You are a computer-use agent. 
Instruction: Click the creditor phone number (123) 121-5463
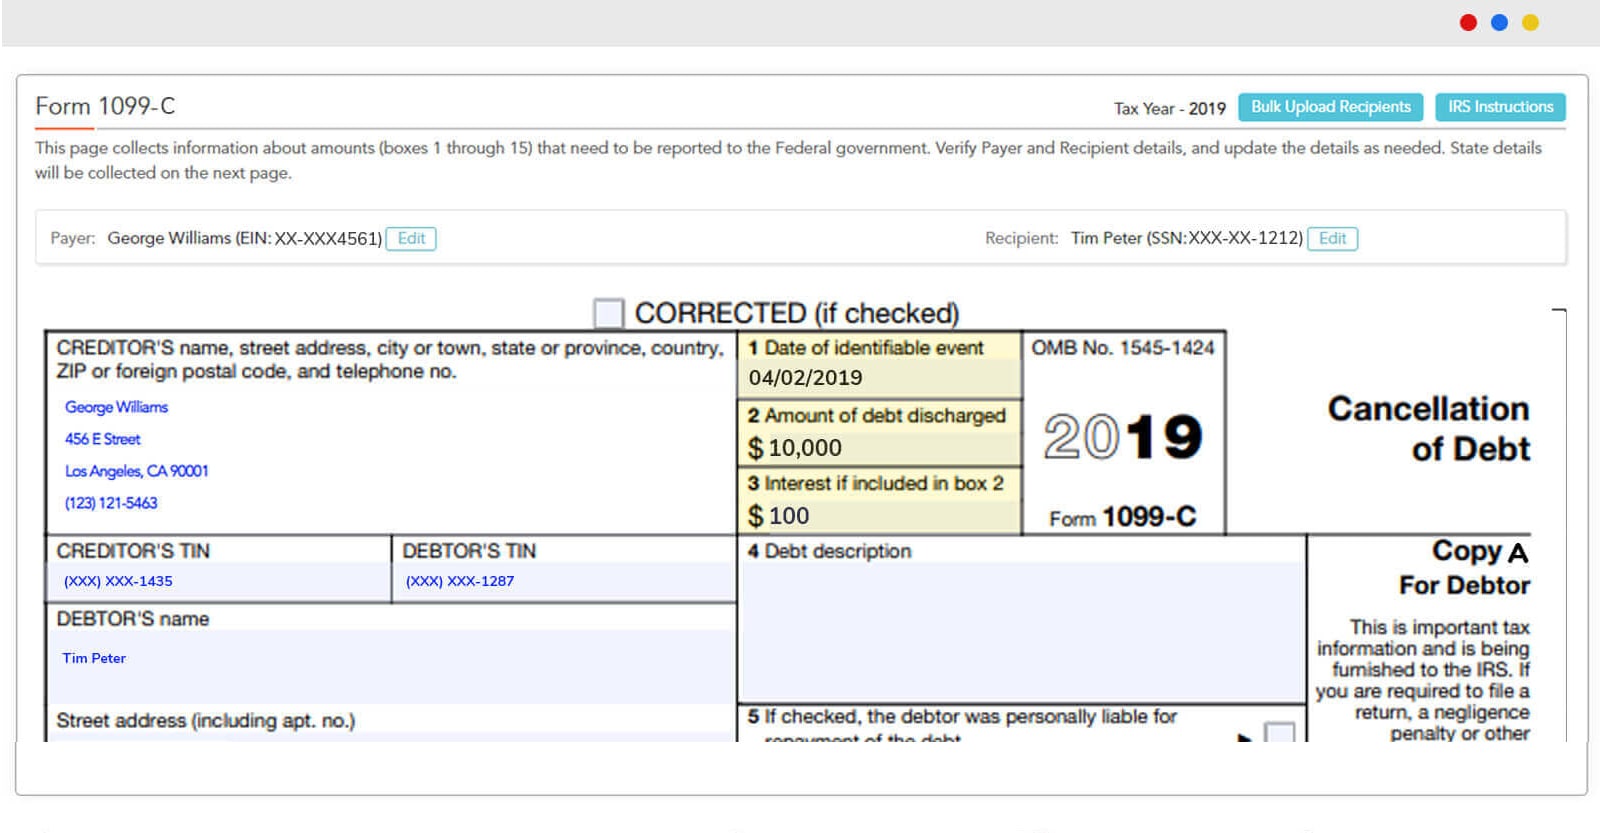tap(111, 503)
